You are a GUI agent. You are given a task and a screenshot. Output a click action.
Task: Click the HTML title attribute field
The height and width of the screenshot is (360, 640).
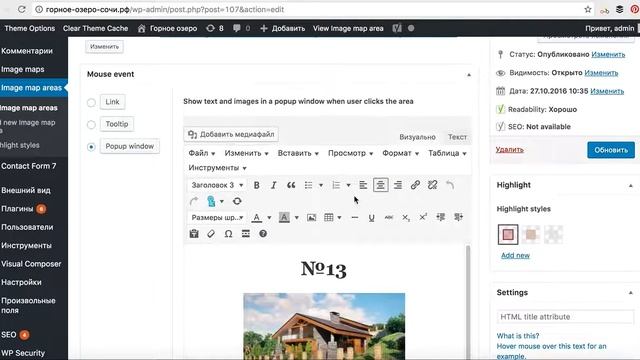point(565,317)
